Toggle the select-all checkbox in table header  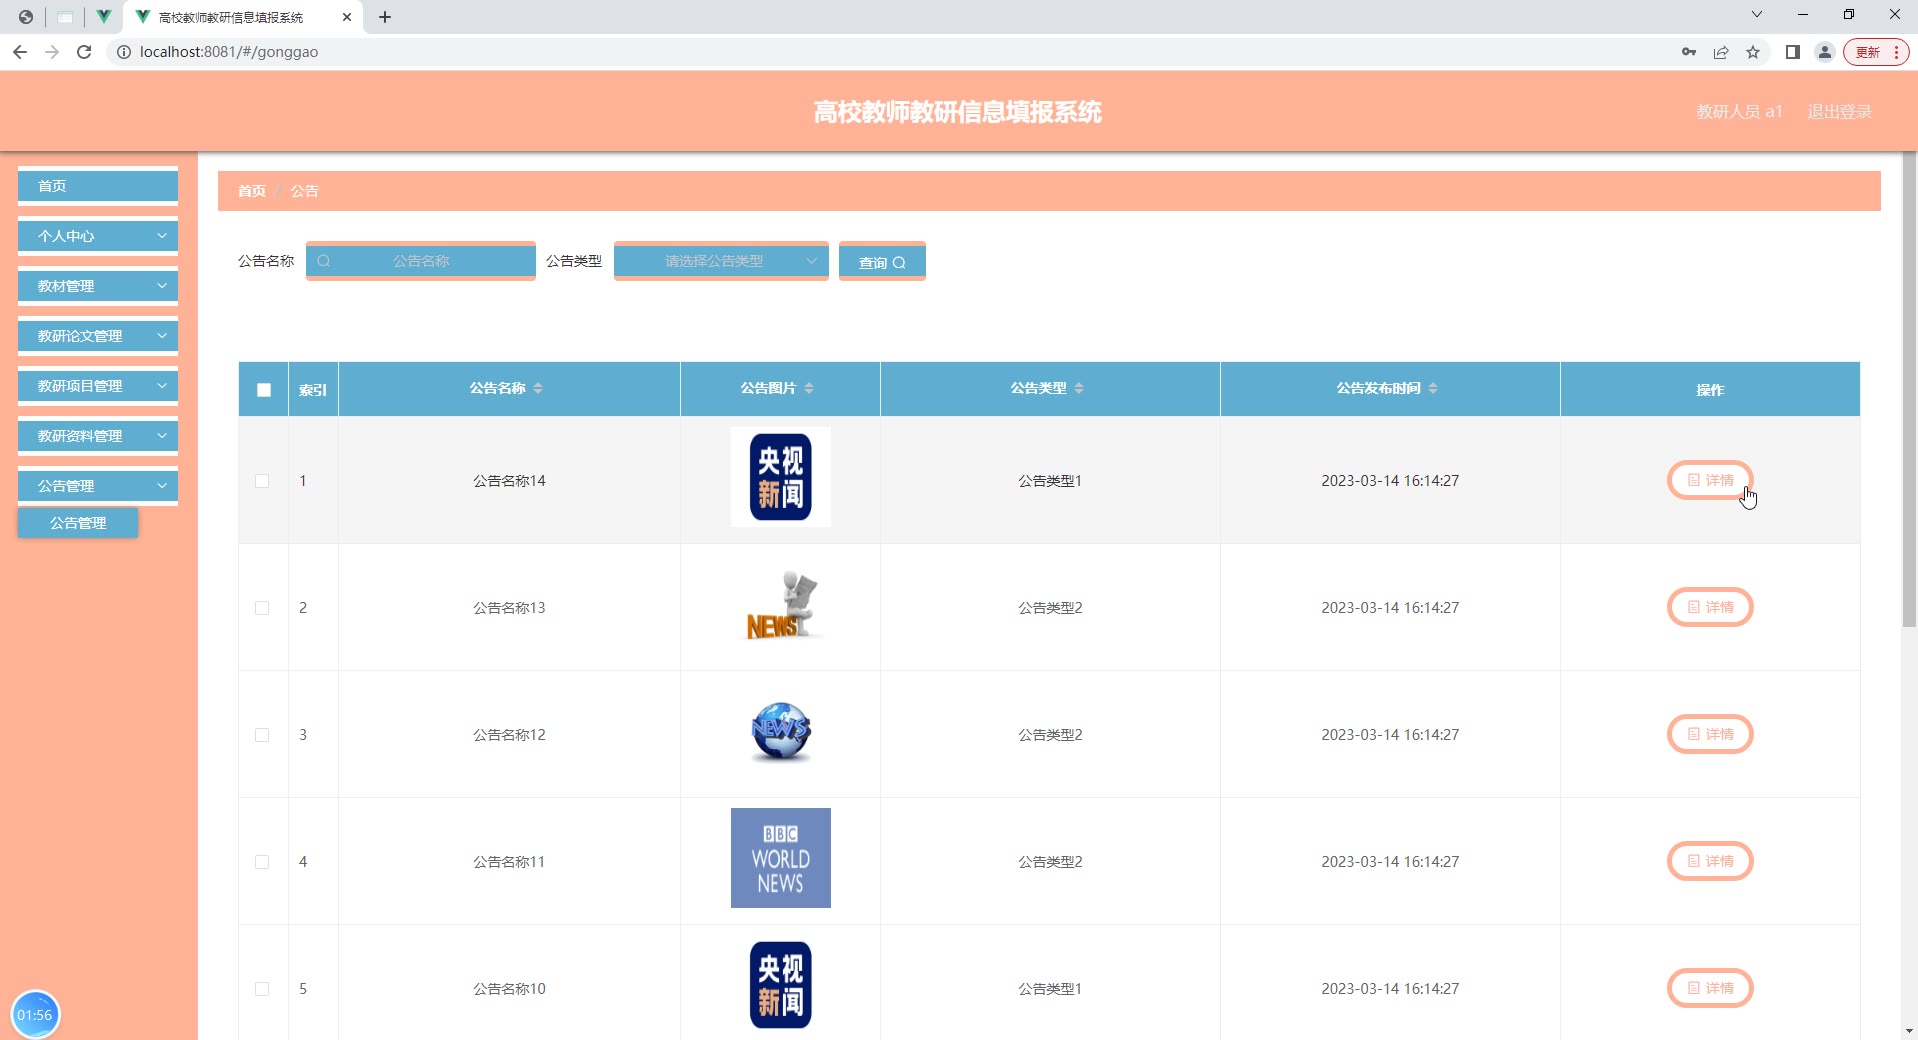[264, 390]
